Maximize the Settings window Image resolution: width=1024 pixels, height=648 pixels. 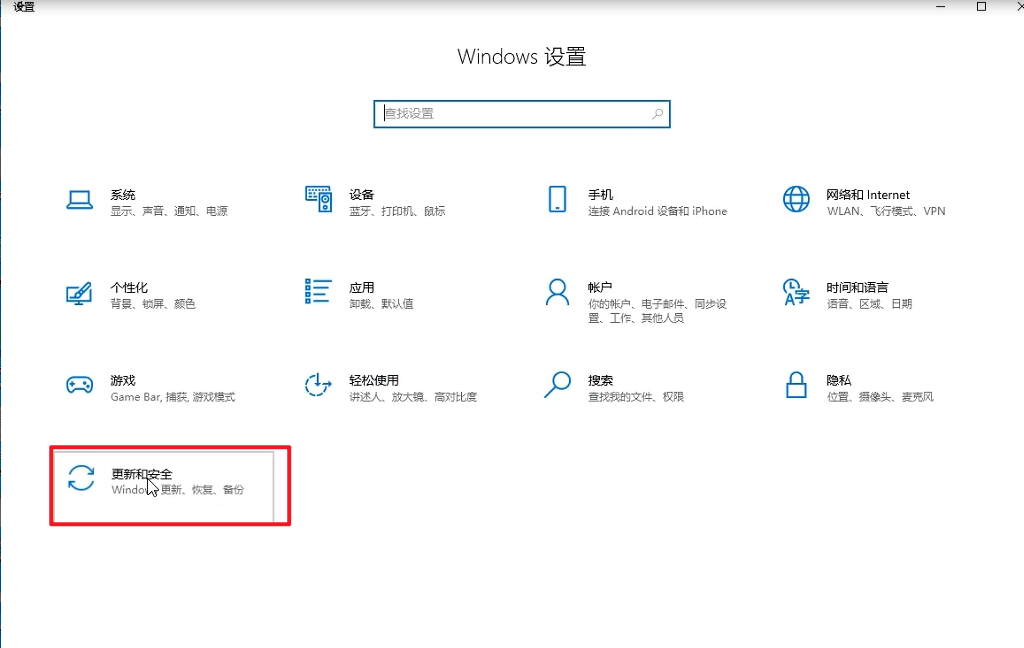click(981, 7)
